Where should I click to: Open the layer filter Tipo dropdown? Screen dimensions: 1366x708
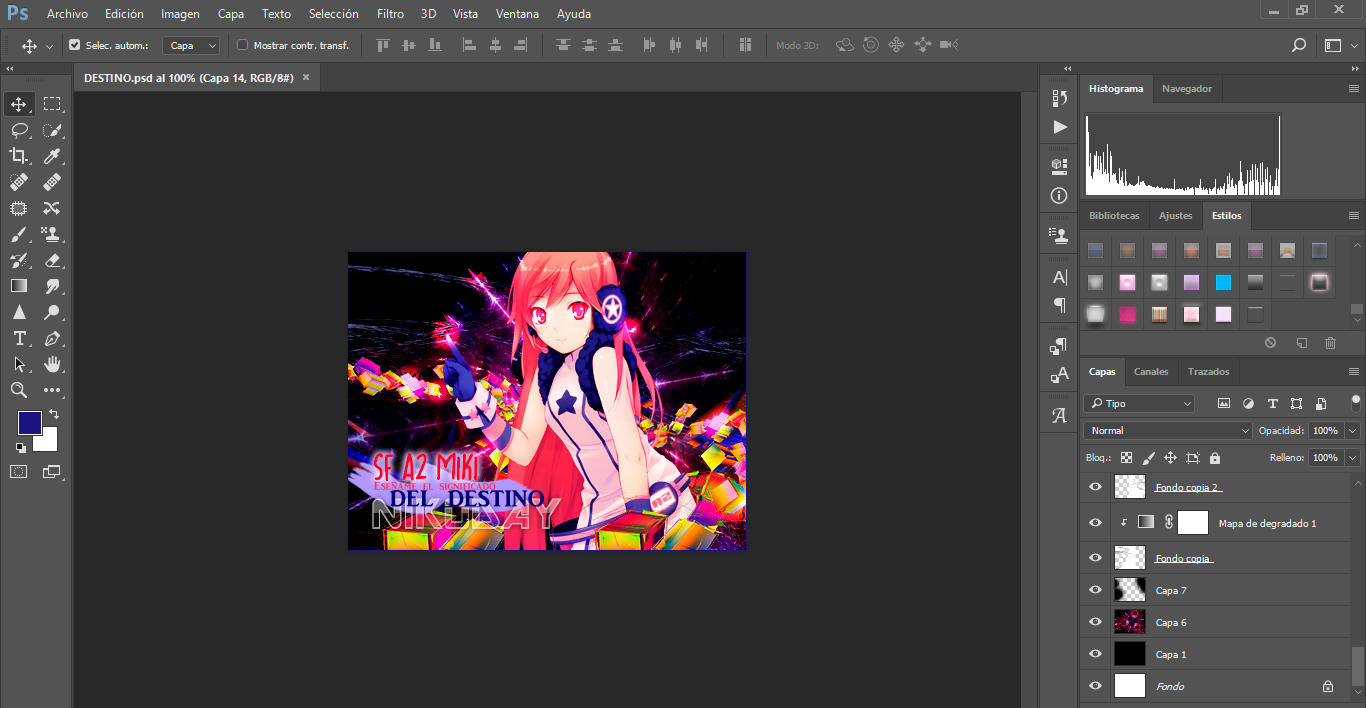(1139, 404)
